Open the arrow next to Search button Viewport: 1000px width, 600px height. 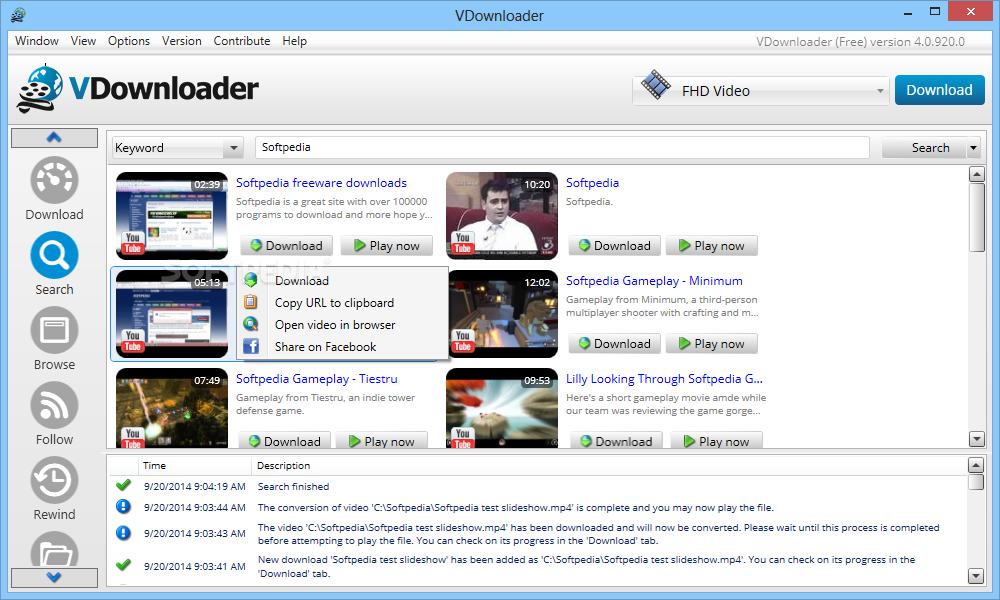(973, 148)
